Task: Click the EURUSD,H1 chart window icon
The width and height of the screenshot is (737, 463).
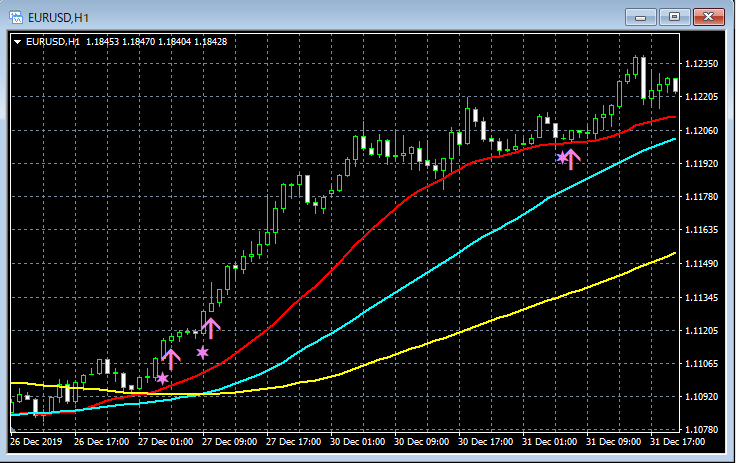Action: click(x=16, y=17)
